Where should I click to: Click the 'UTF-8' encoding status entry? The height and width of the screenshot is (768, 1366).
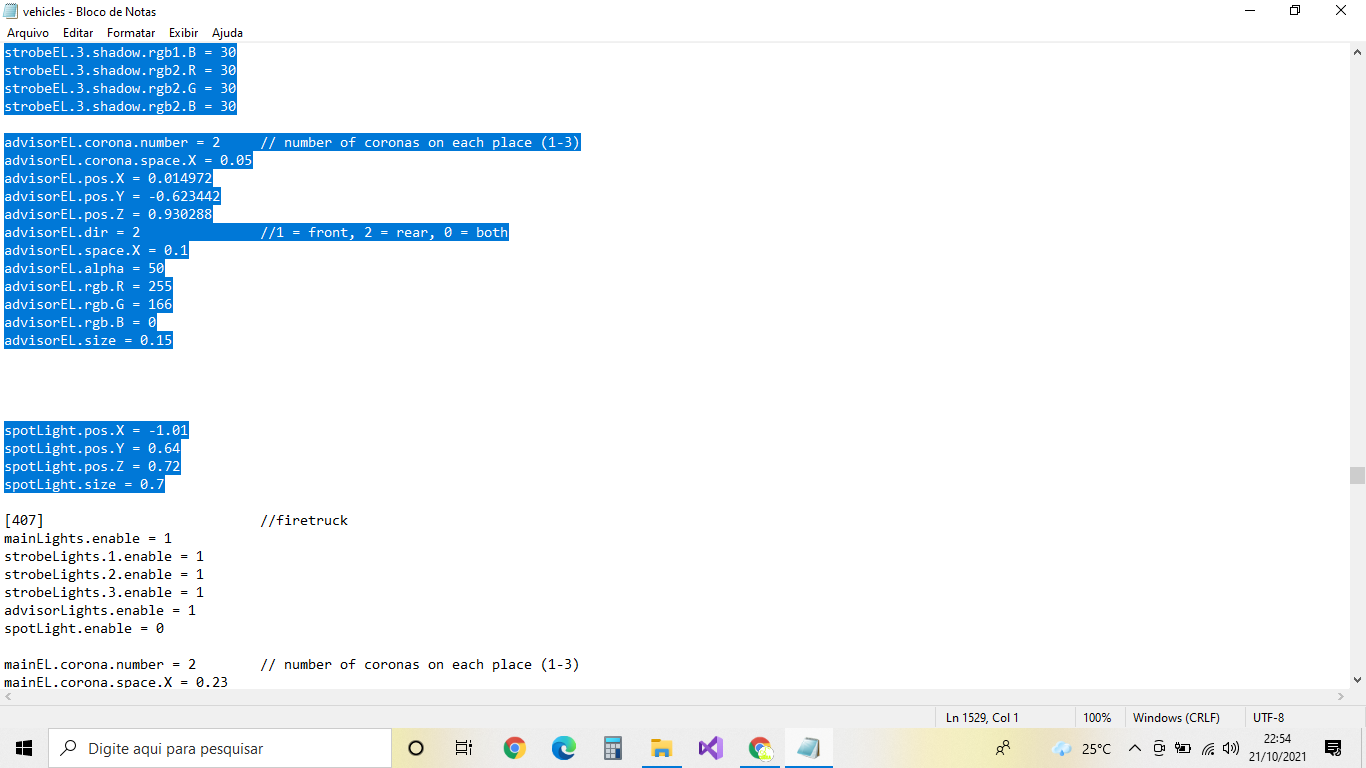click(x=1268, y=717)
